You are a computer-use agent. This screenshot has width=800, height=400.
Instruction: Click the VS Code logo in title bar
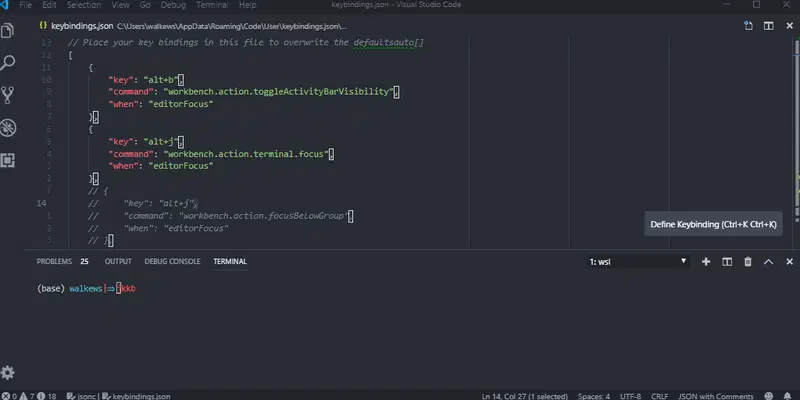point(4,5)
